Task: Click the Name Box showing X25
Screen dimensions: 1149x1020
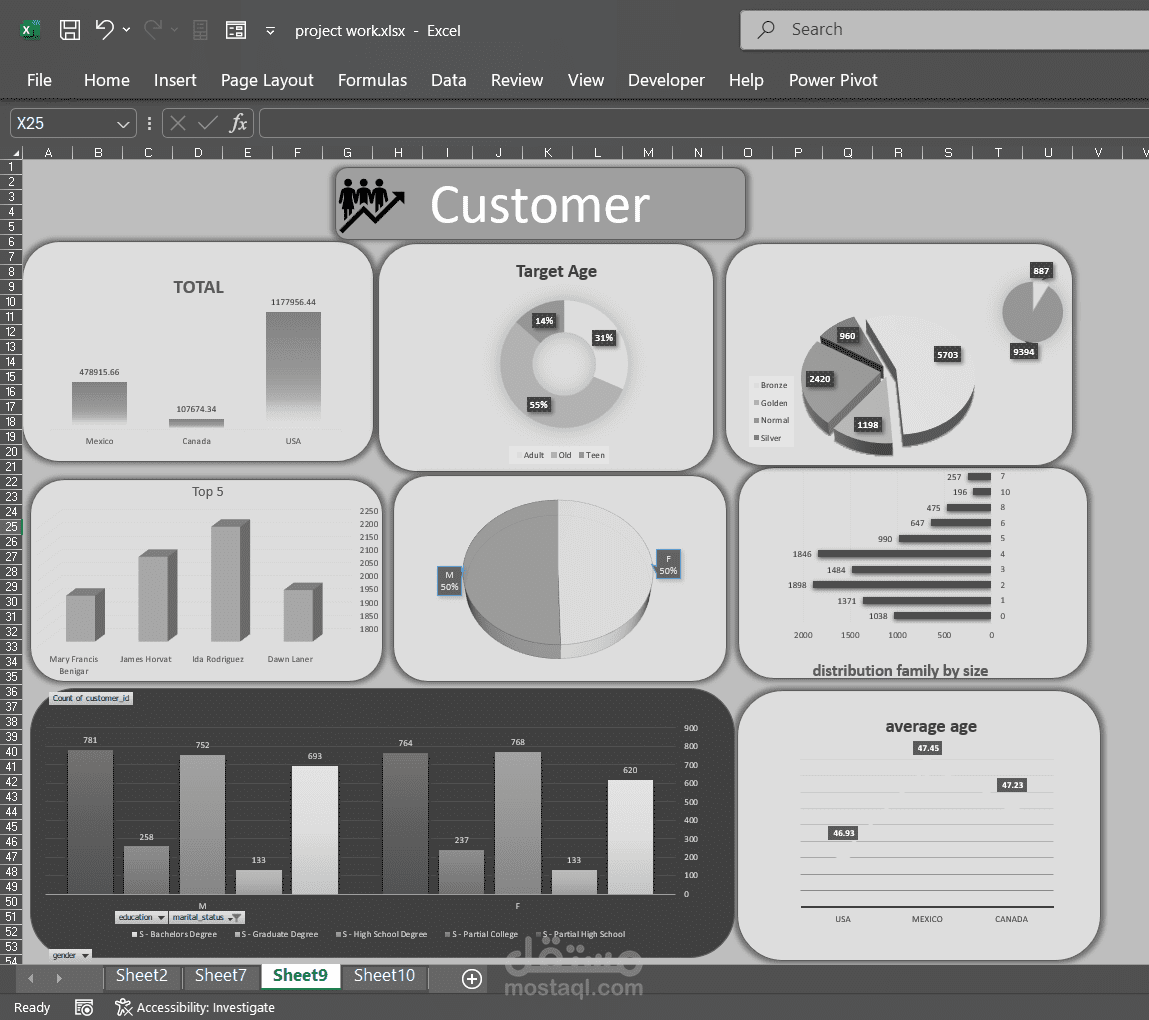Action: click(64, 123)
